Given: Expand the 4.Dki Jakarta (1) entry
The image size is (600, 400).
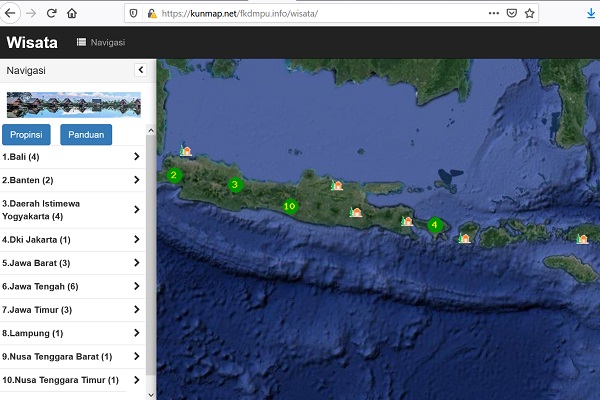Looking at the screenshot, I should [72, 240].
